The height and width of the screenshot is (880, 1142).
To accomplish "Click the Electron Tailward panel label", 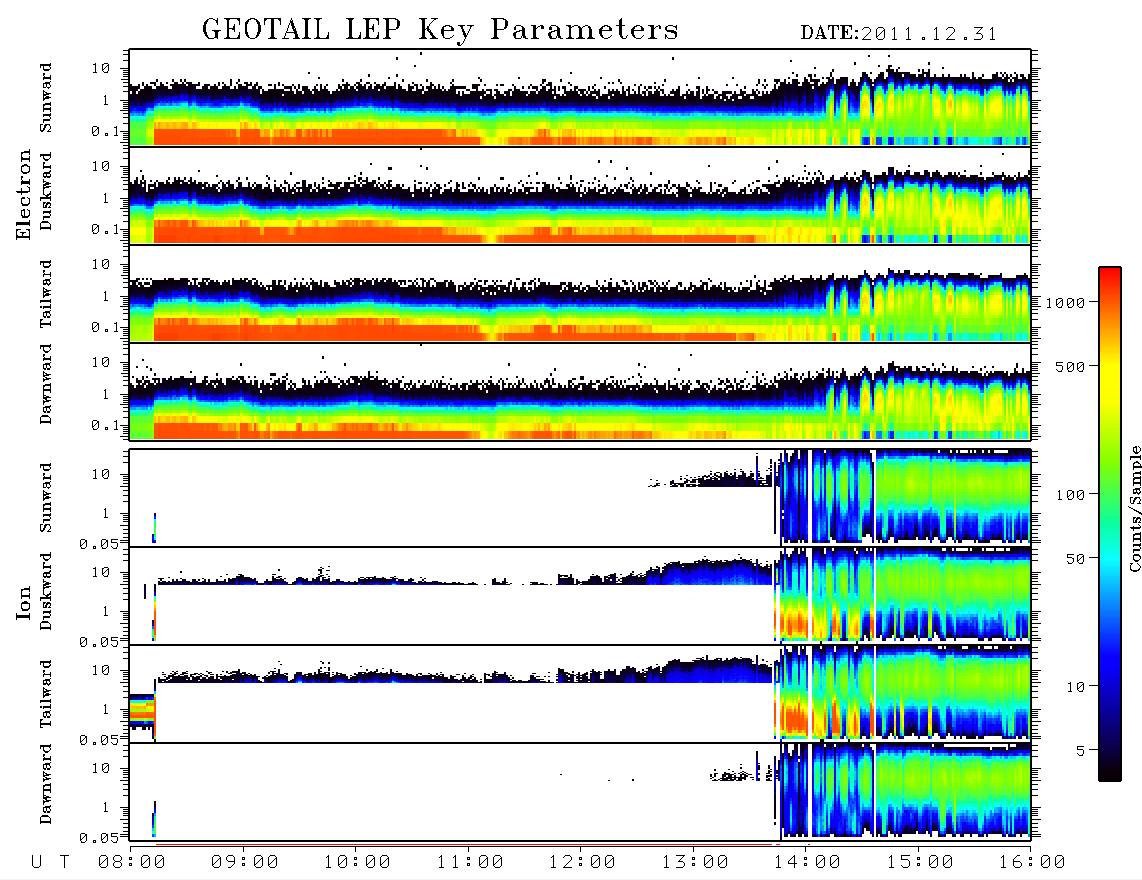I will pyautogui.click(x=46, y=294).
